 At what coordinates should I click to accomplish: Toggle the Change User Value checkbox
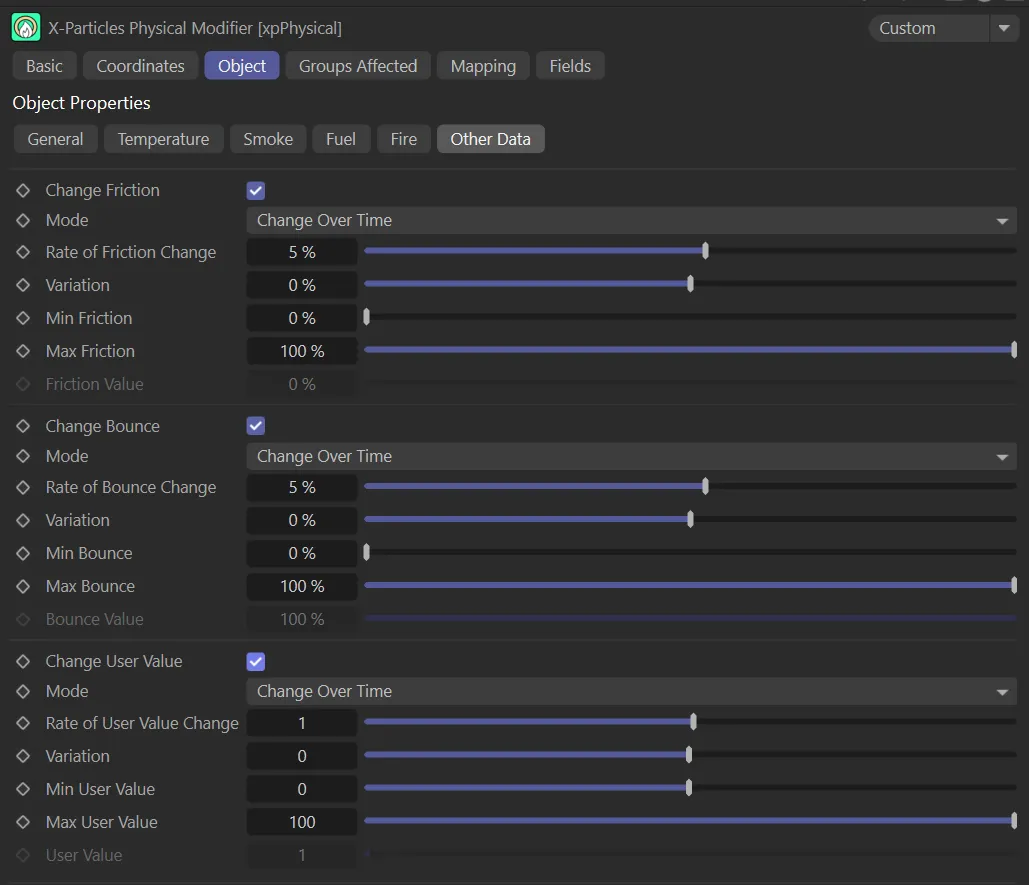[x=256, y=661]
